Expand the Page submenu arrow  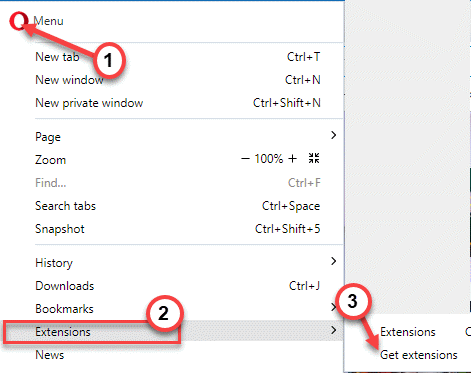click(x=333, y=135)
